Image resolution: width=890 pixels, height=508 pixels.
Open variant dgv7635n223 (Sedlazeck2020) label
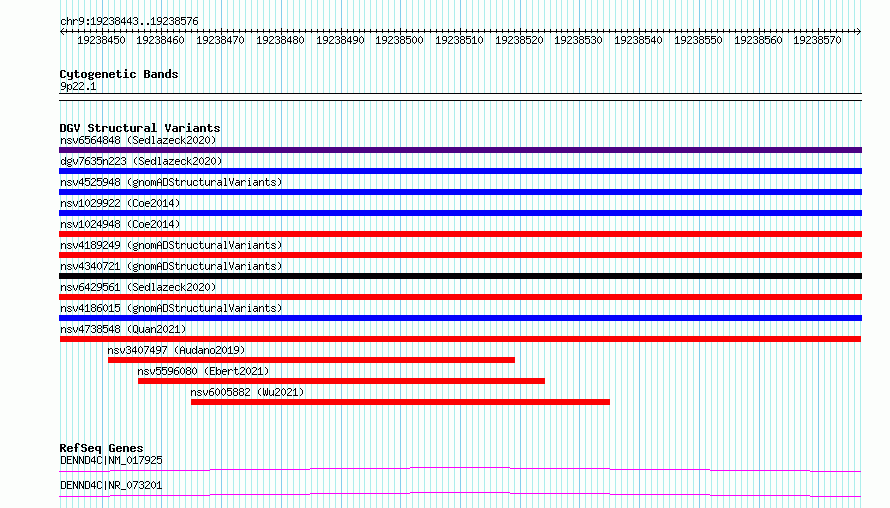pyautogui.click(x=141, y=161)
